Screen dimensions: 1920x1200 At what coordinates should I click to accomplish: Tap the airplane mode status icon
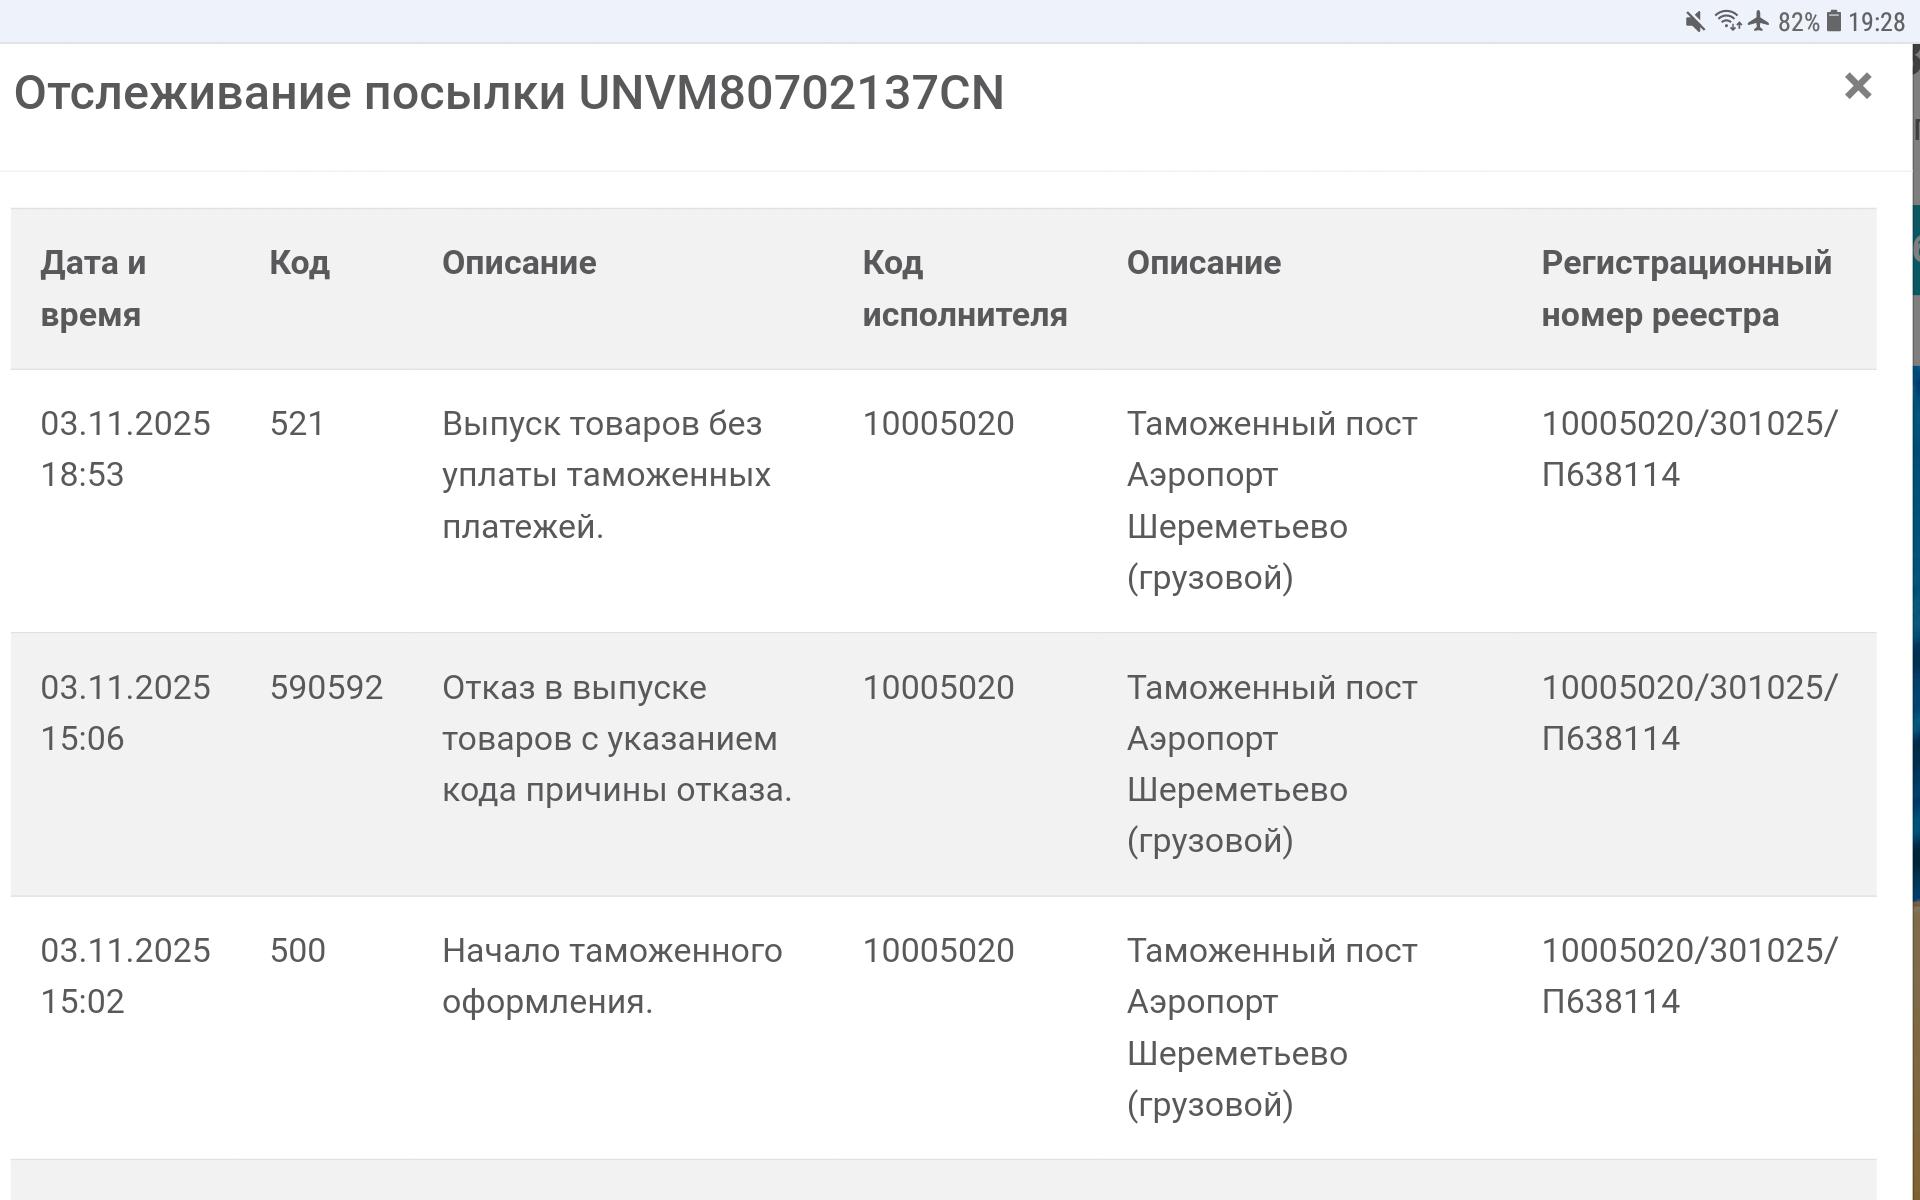(x=1759, y=21)
